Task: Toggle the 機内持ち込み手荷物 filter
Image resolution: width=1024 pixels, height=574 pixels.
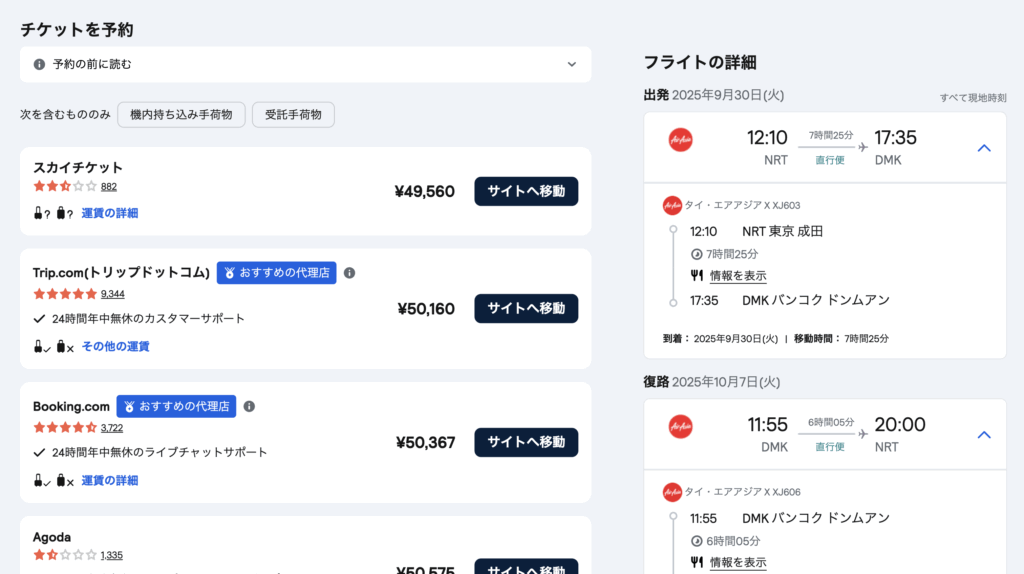Action: click(x=181, y=115)
